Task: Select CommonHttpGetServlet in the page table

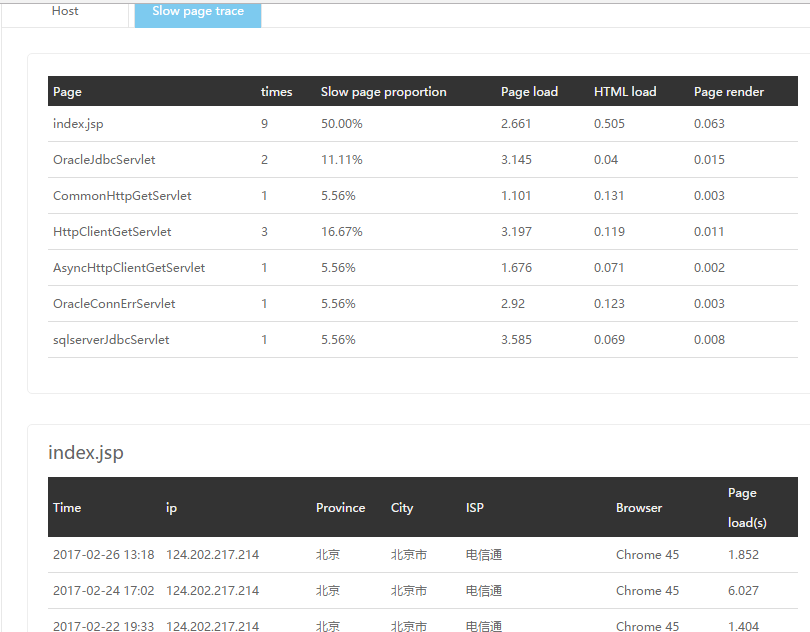Action: click(x=122, y=196)
